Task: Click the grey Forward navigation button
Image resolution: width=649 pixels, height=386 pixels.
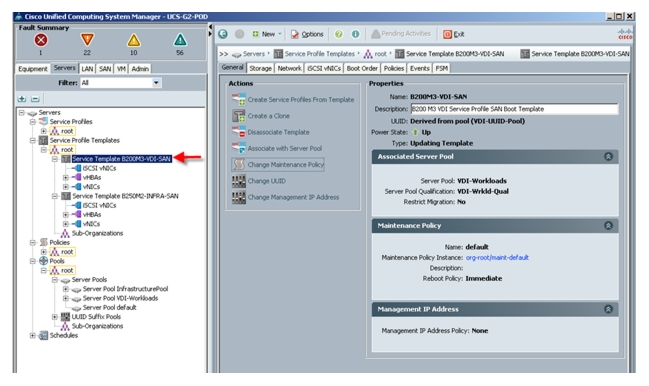Action: pyautogui.click(x=239, y=34)
